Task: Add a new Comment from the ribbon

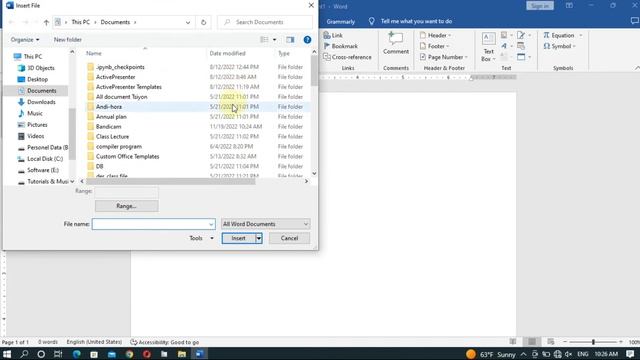Action: pos(396,43)
